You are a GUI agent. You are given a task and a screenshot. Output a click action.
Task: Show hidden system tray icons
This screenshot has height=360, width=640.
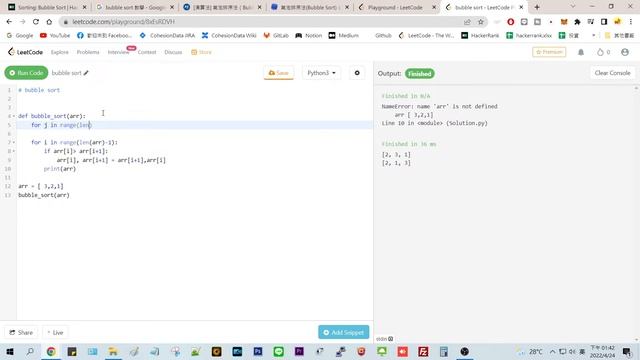[552, 351]
